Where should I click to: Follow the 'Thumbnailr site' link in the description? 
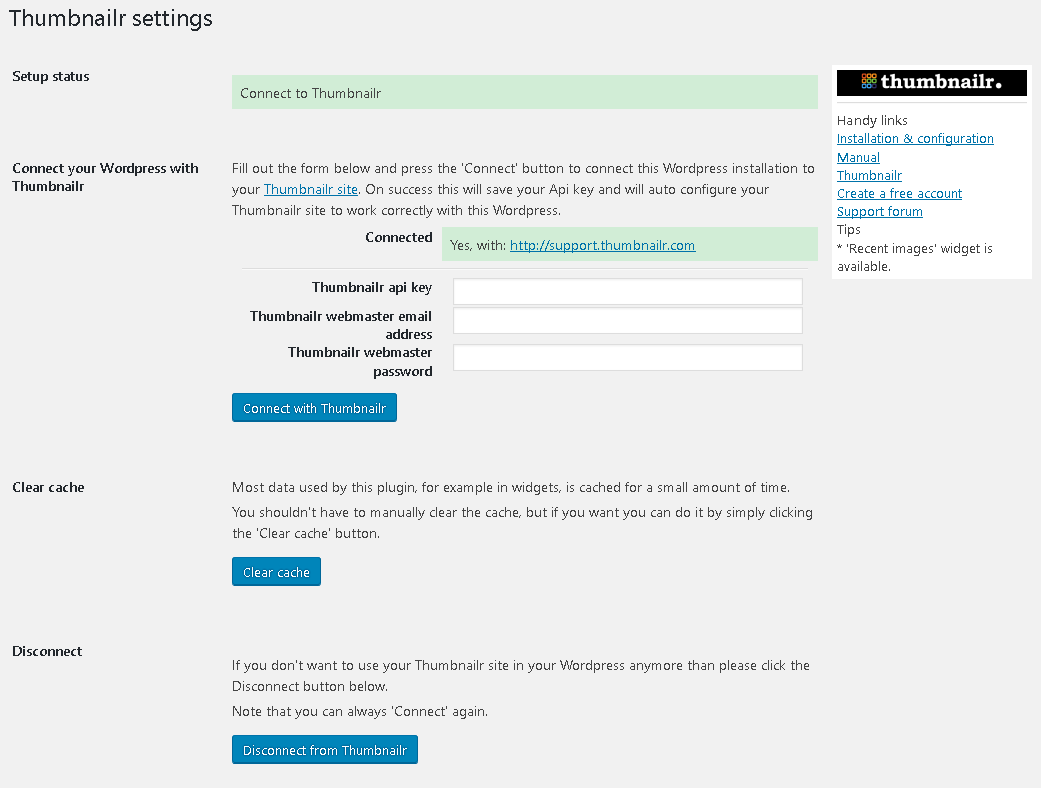310,189
